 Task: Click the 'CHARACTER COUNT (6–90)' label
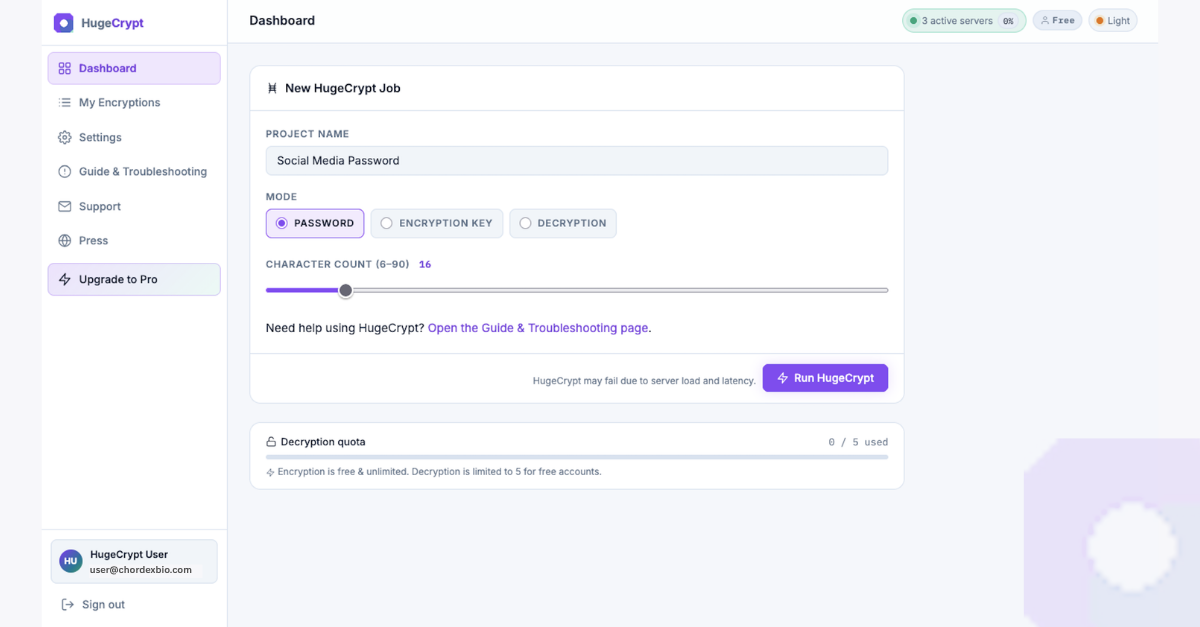[338, 264]
